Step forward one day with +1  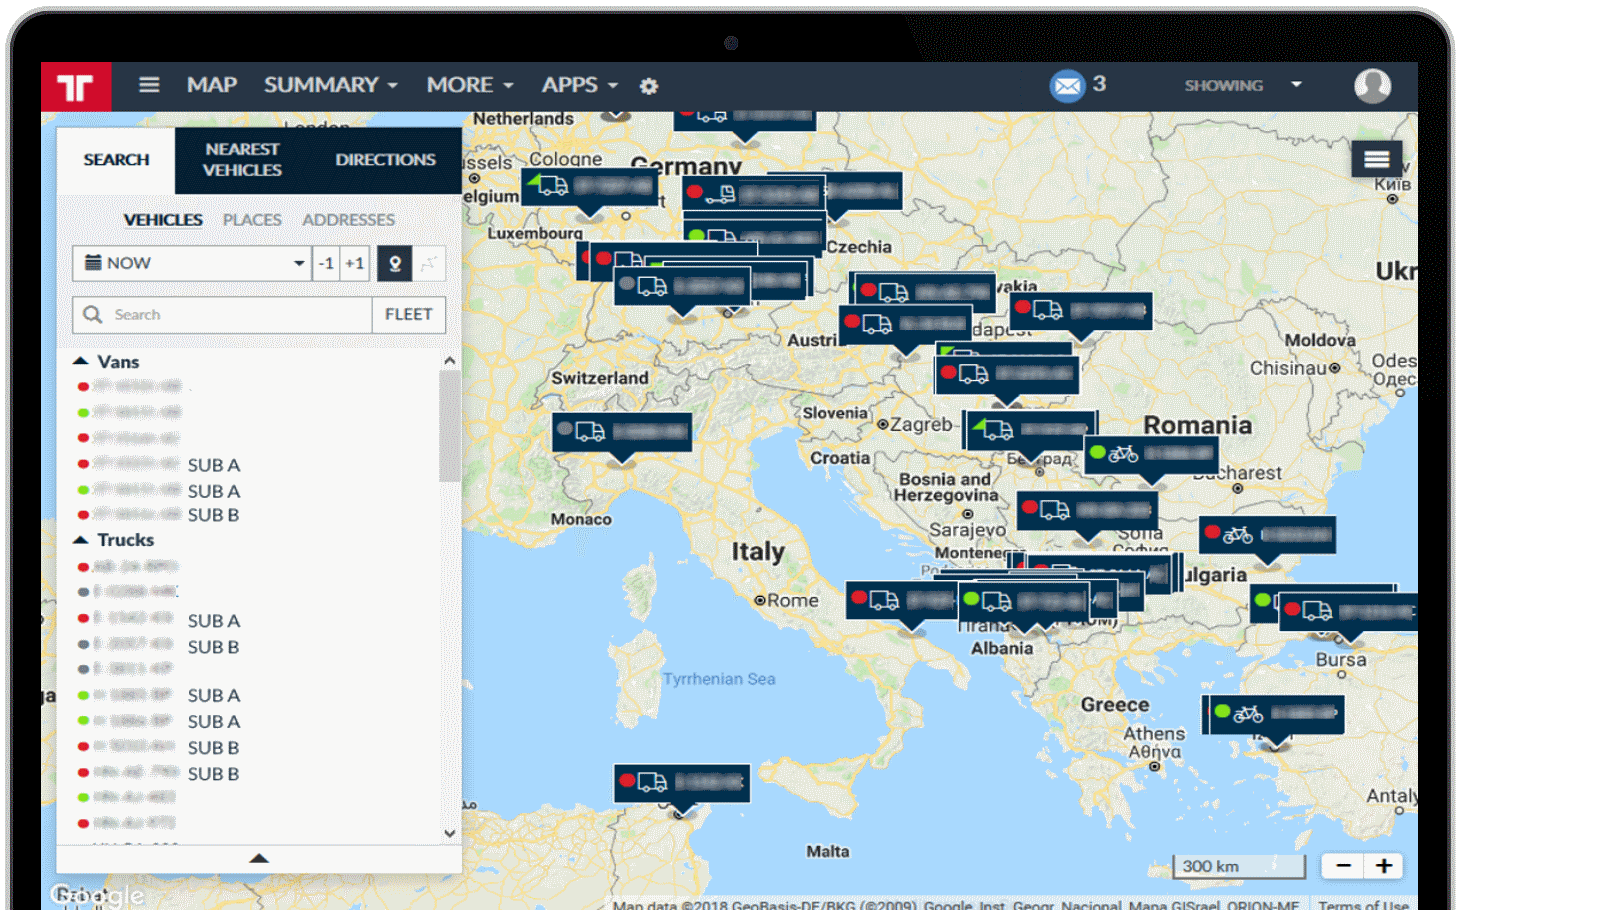point(355,263)
